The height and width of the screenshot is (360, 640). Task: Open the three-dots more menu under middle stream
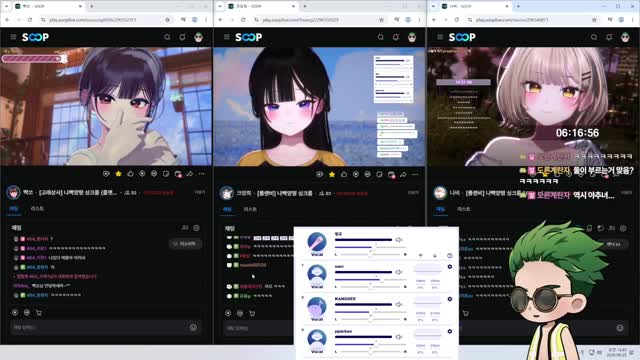pyautogui.click(x=415, y=175)
